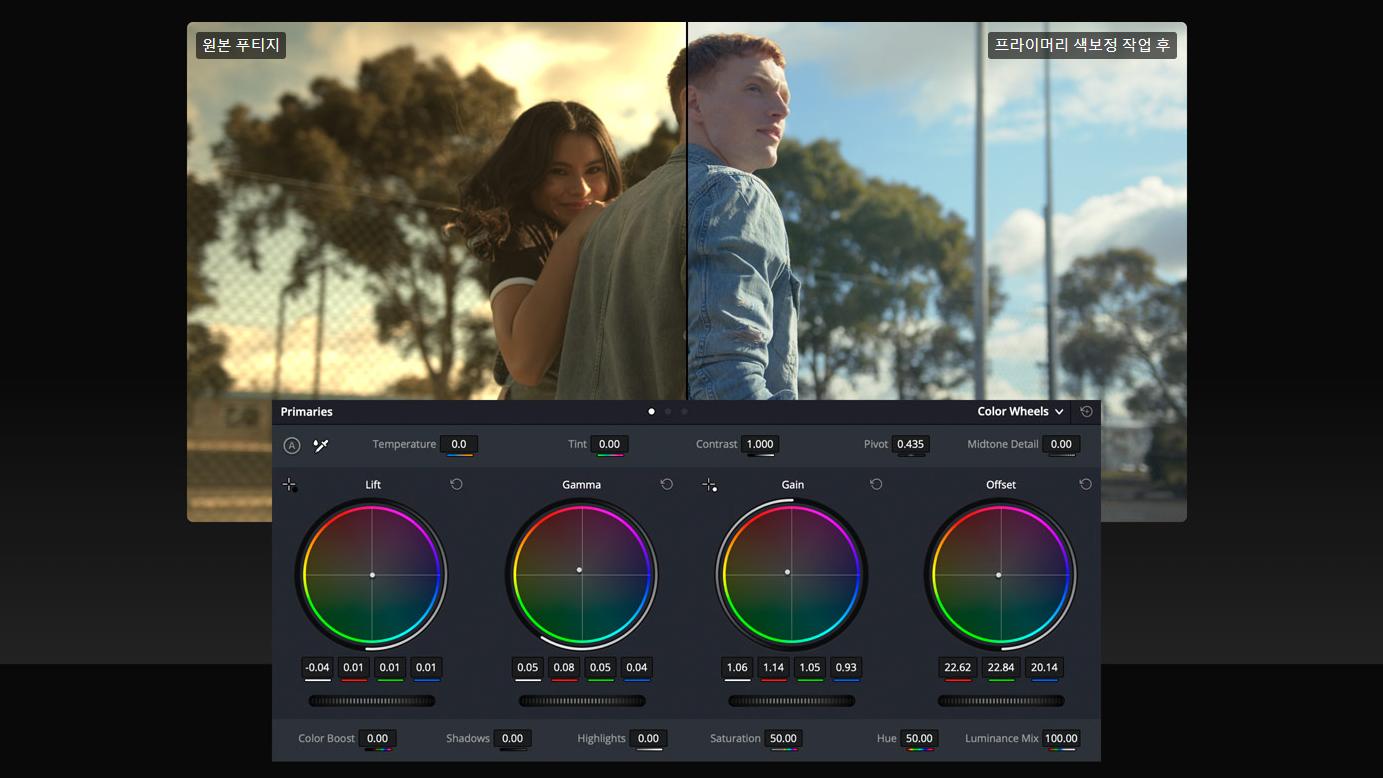Reset the Lift color wheel
This screenshot has height=778, width=1383.
coord(456,484)
